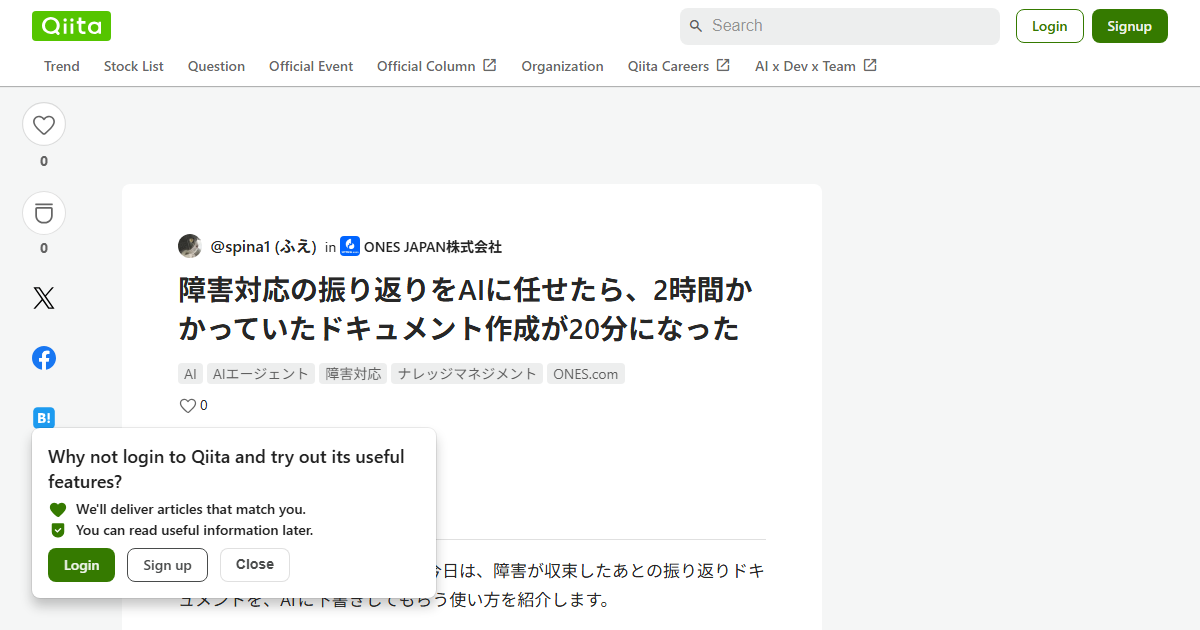Select the 障害対応 tag
Image resolution: width=1200 pixels, height=630 pixels.
(353, 374)
